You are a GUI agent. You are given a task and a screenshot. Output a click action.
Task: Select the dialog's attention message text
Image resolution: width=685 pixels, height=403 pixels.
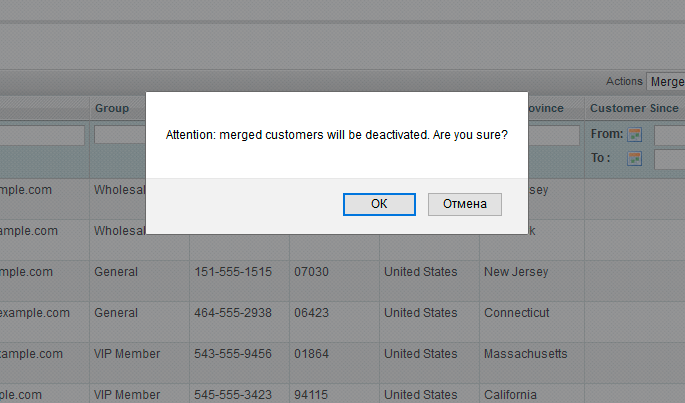(336, 135)
